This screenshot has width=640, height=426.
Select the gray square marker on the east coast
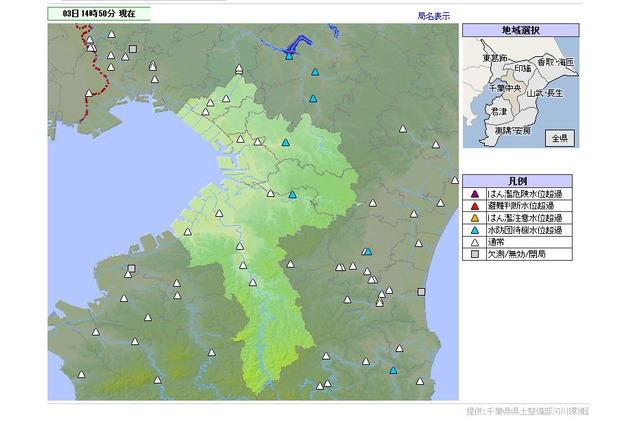pyautogui.click(x=421, y=292)
